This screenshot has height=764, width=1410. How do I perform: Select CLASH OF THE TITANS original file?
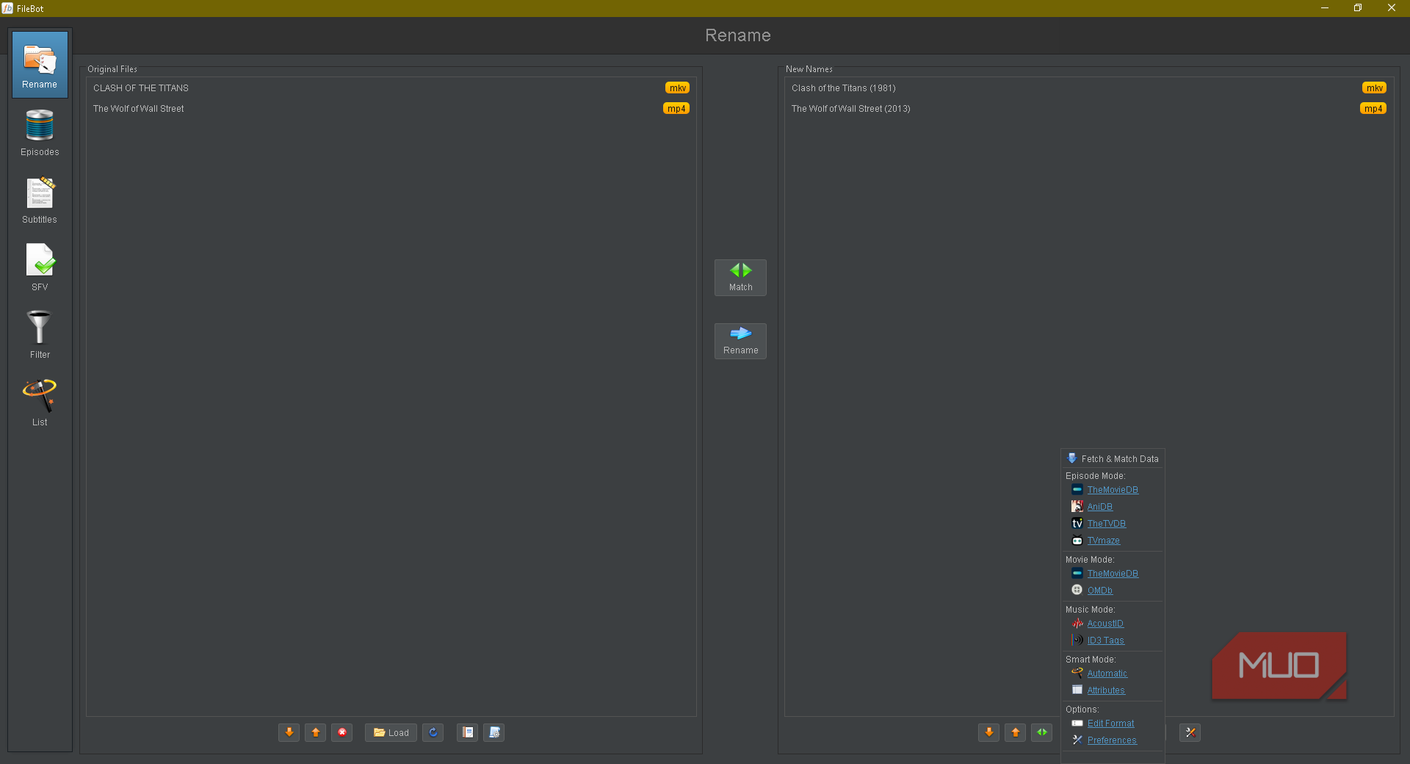tap(391, 88)
